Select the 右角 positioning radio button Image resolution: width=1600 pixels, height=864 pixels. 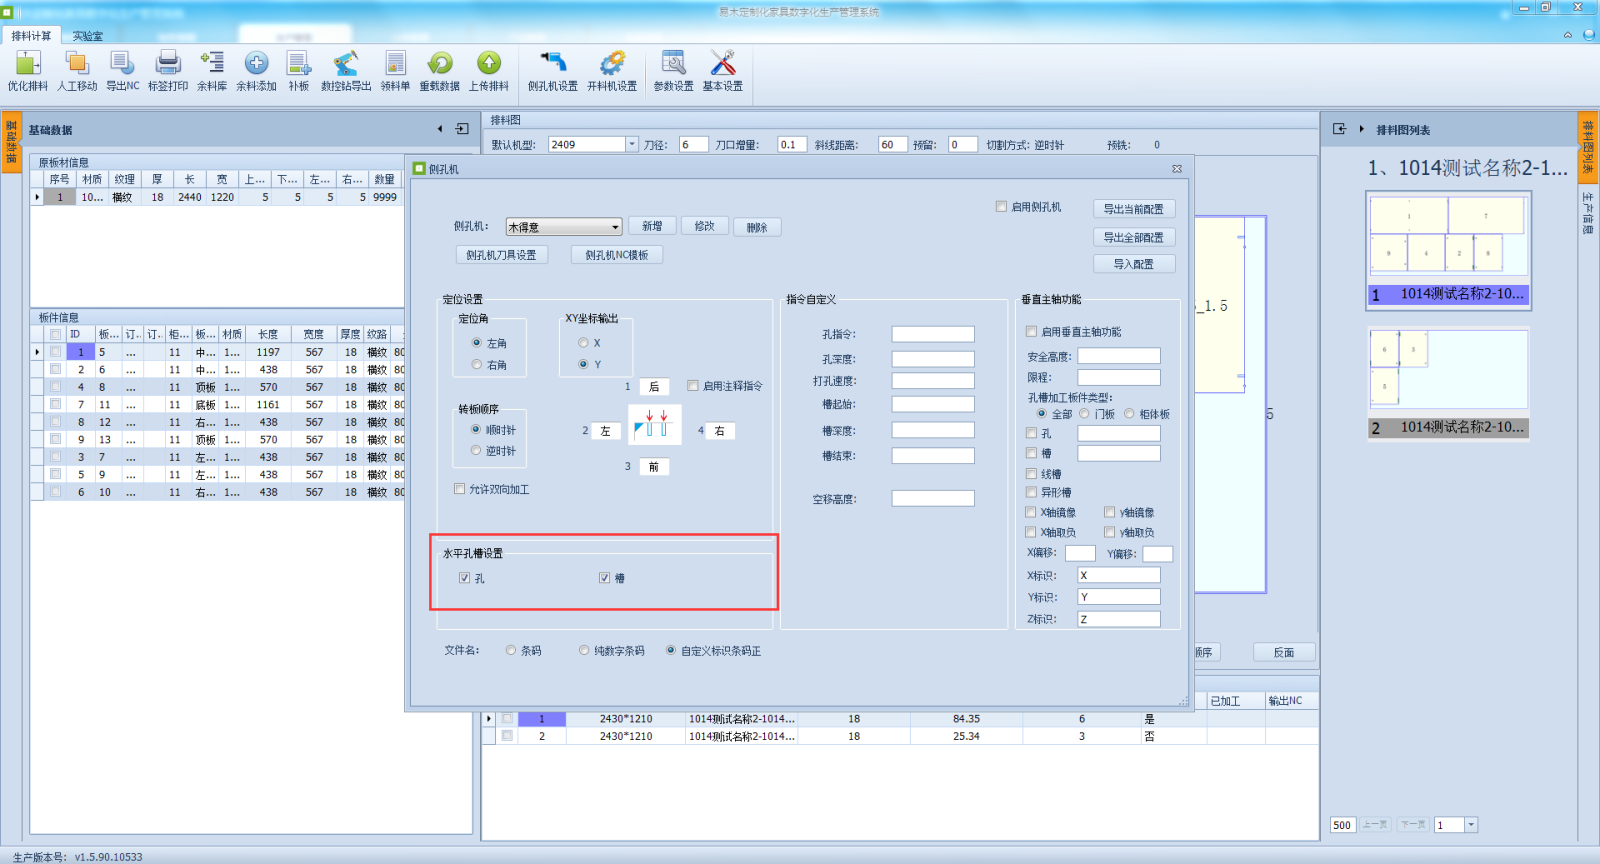477,365
